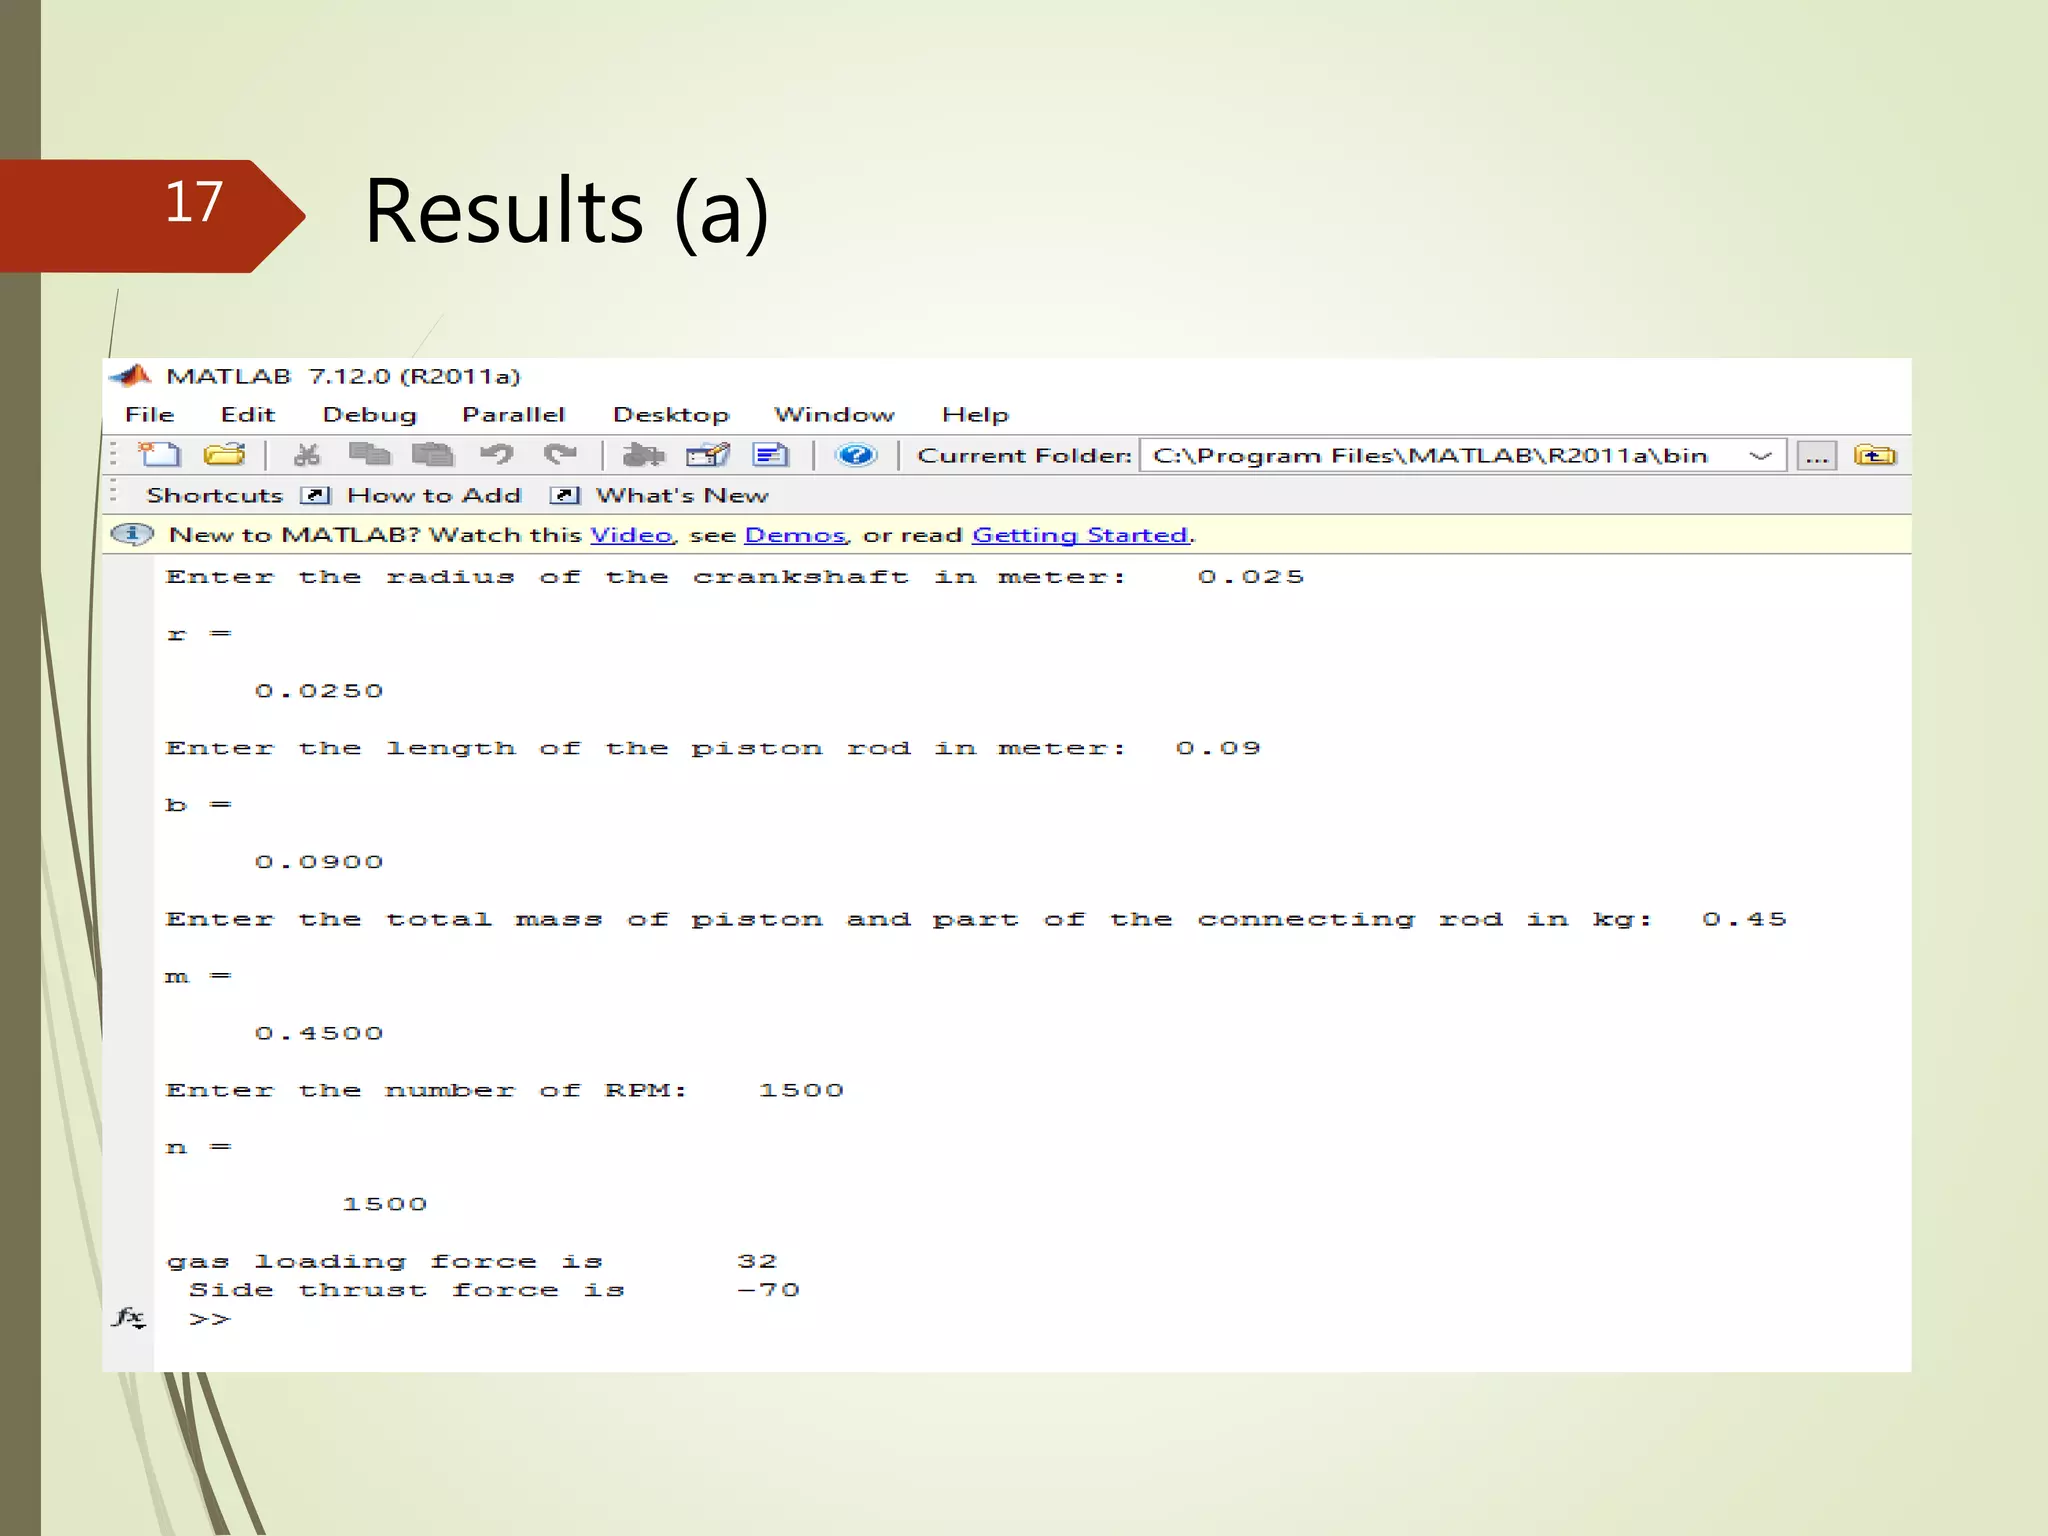
Task: Click the value 0.0250 in output
Action: pyautogui.click(x=319, y=691)
